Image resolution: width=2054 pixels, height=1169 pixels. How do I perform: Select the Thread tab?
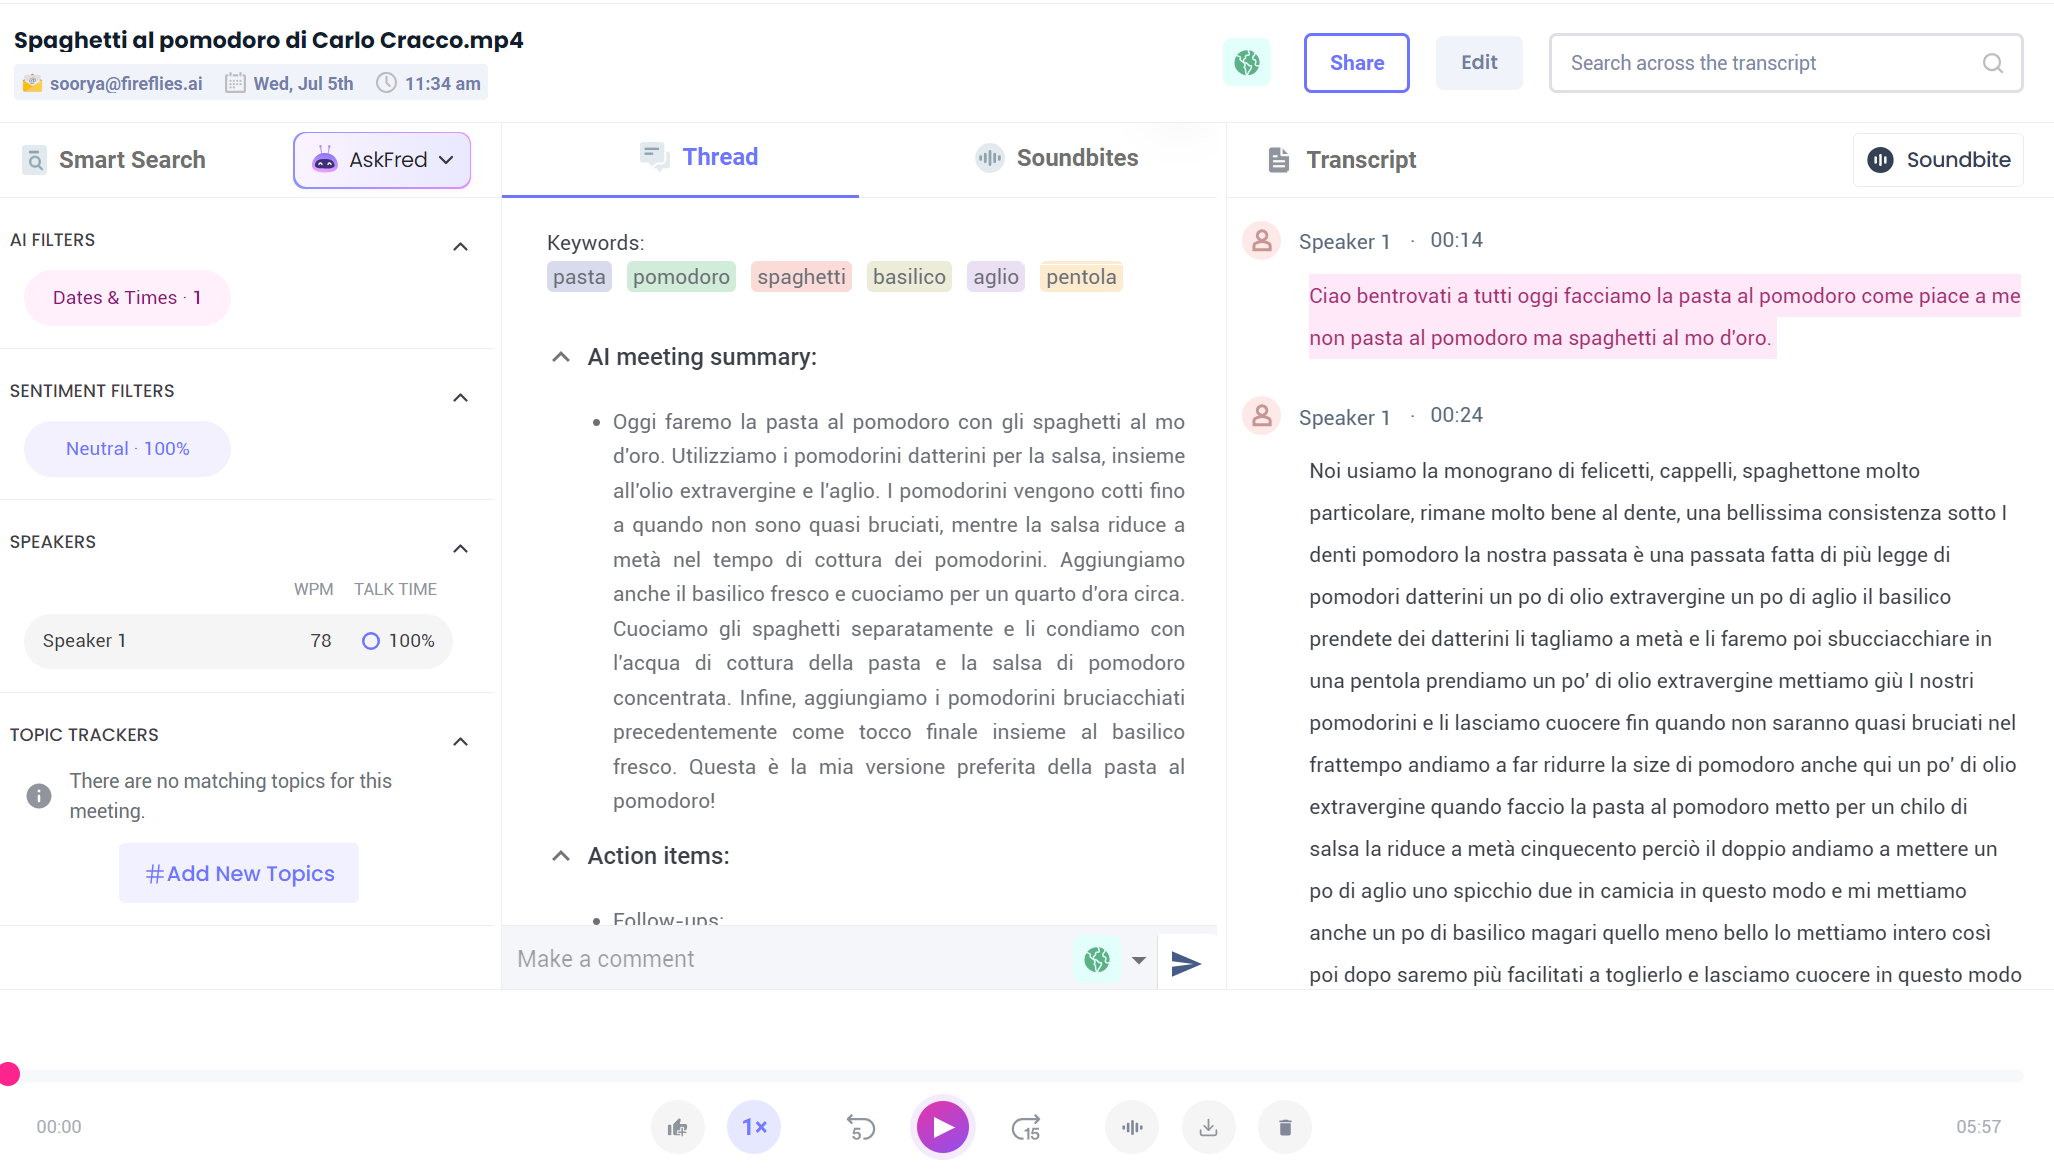point(699,157)
